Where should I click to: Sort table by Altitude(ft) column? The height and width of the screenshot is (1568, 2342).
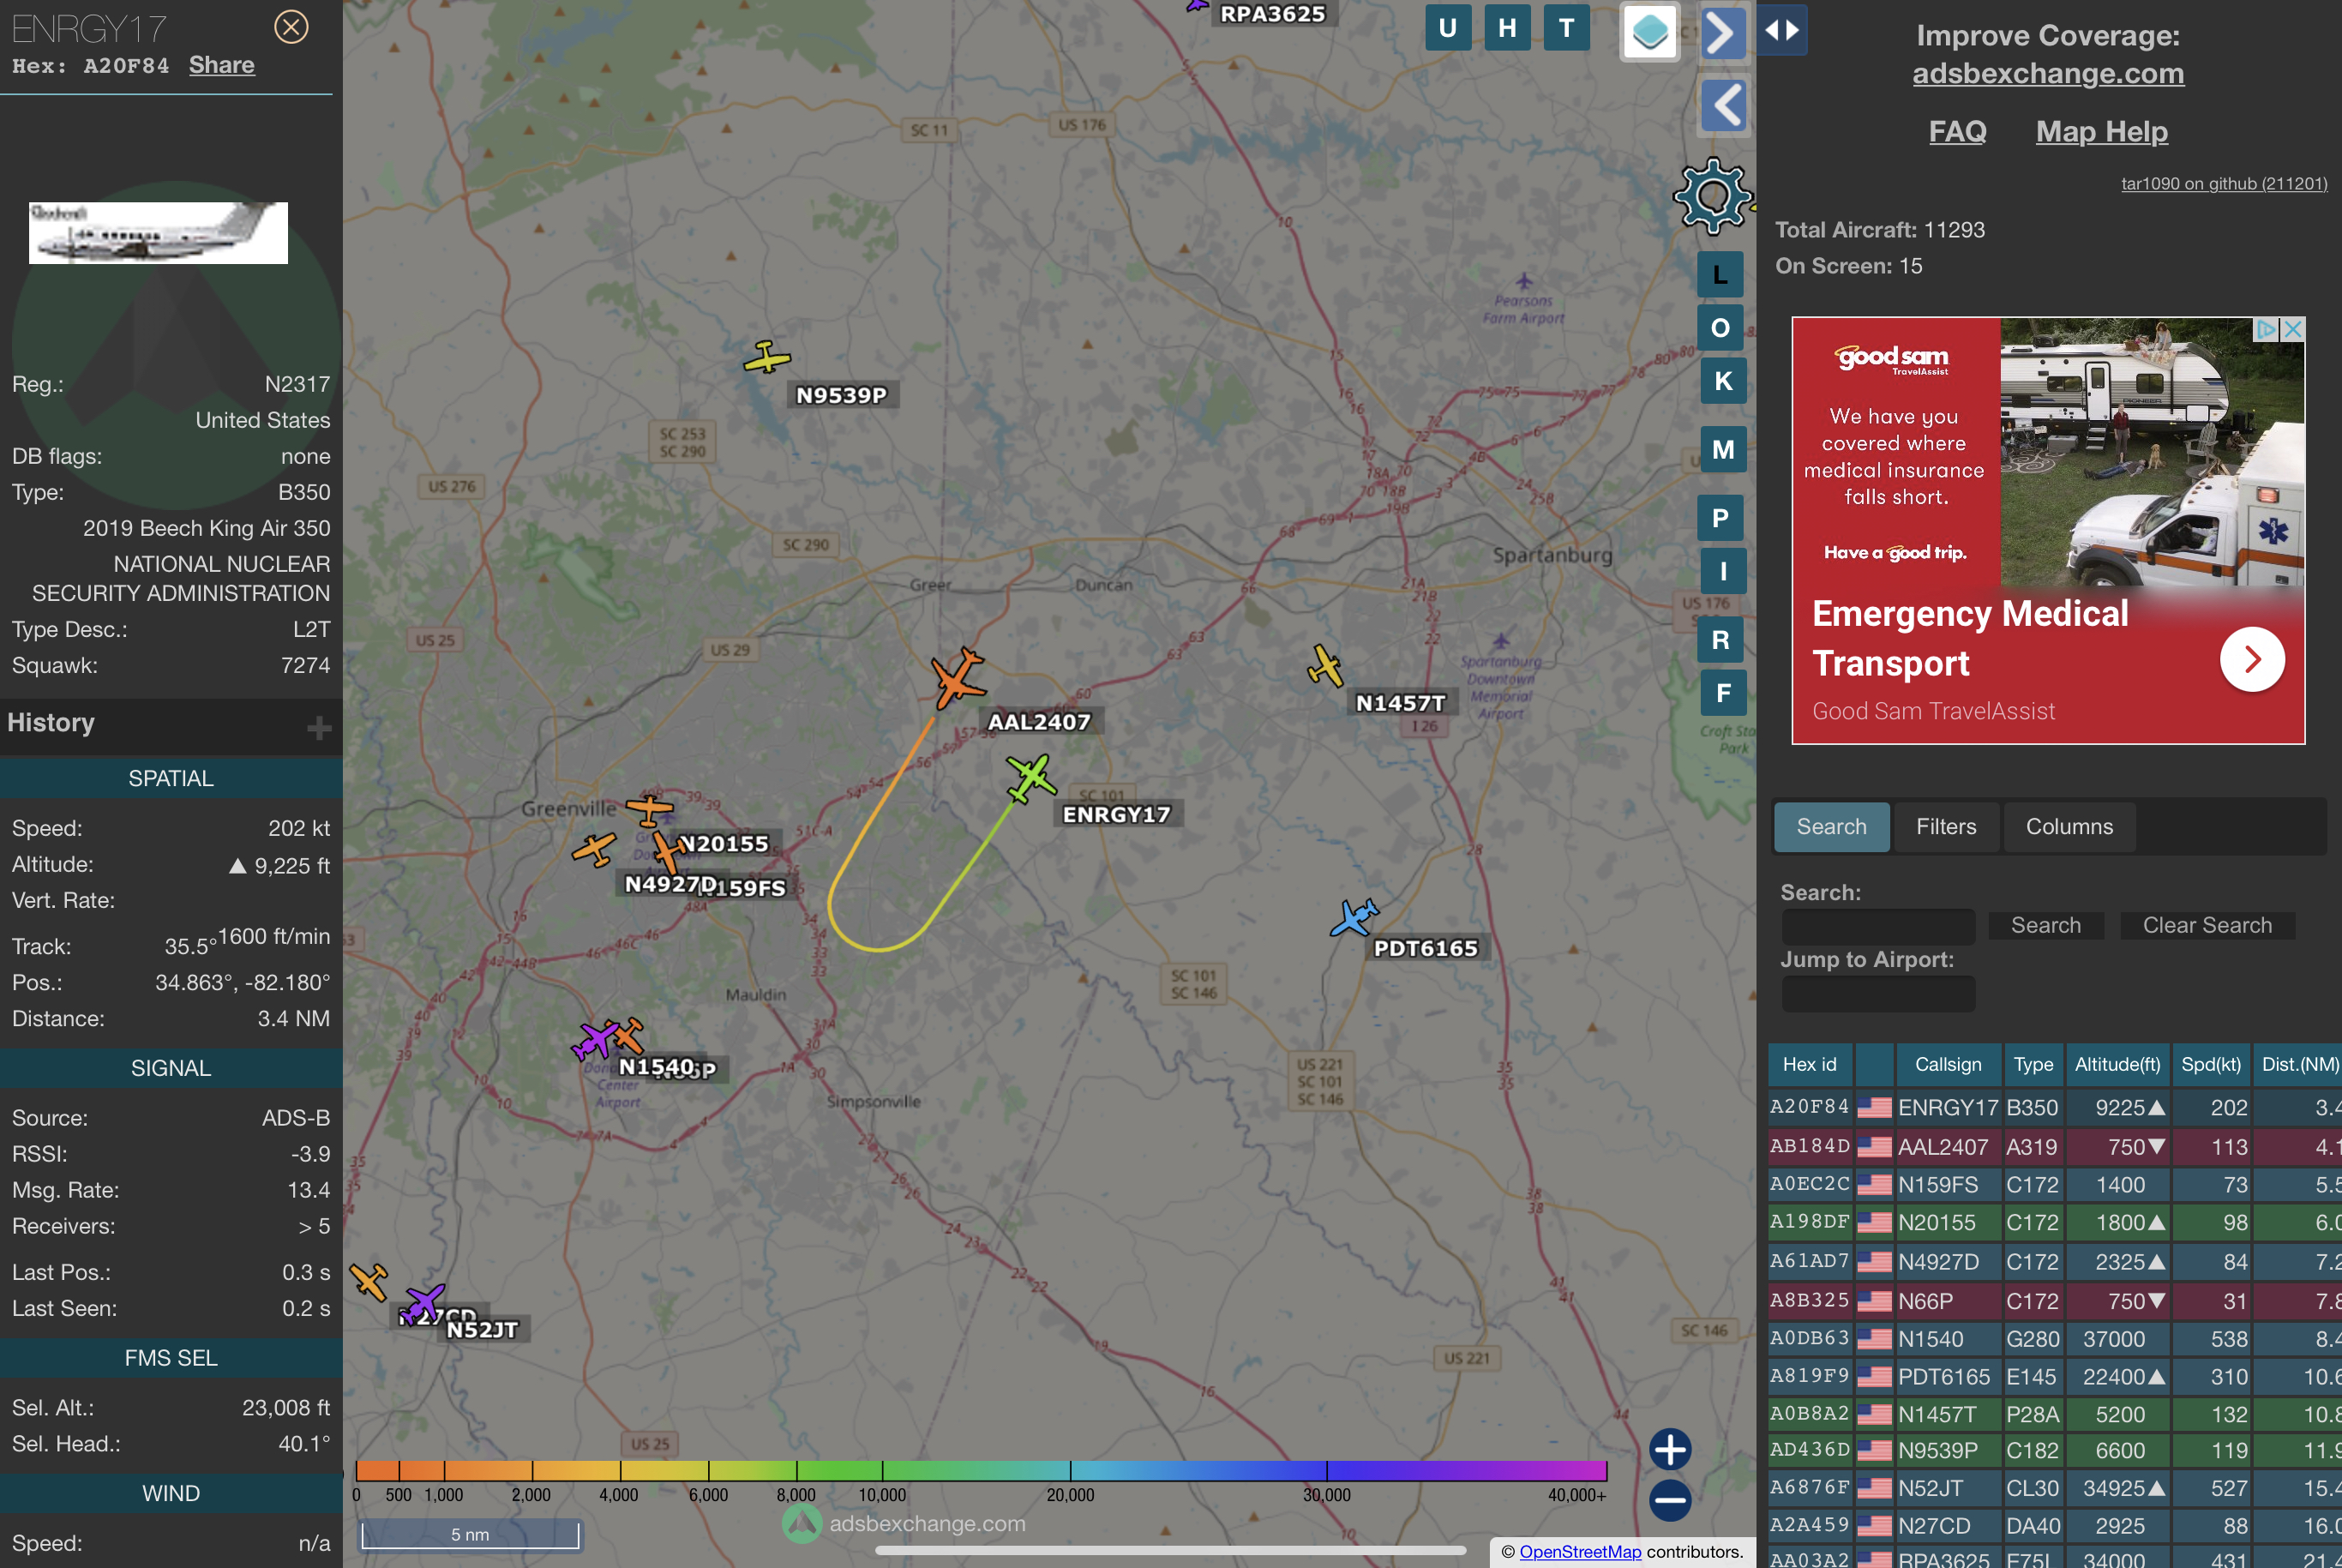pyautogui.click(x=2117, y=1064)
